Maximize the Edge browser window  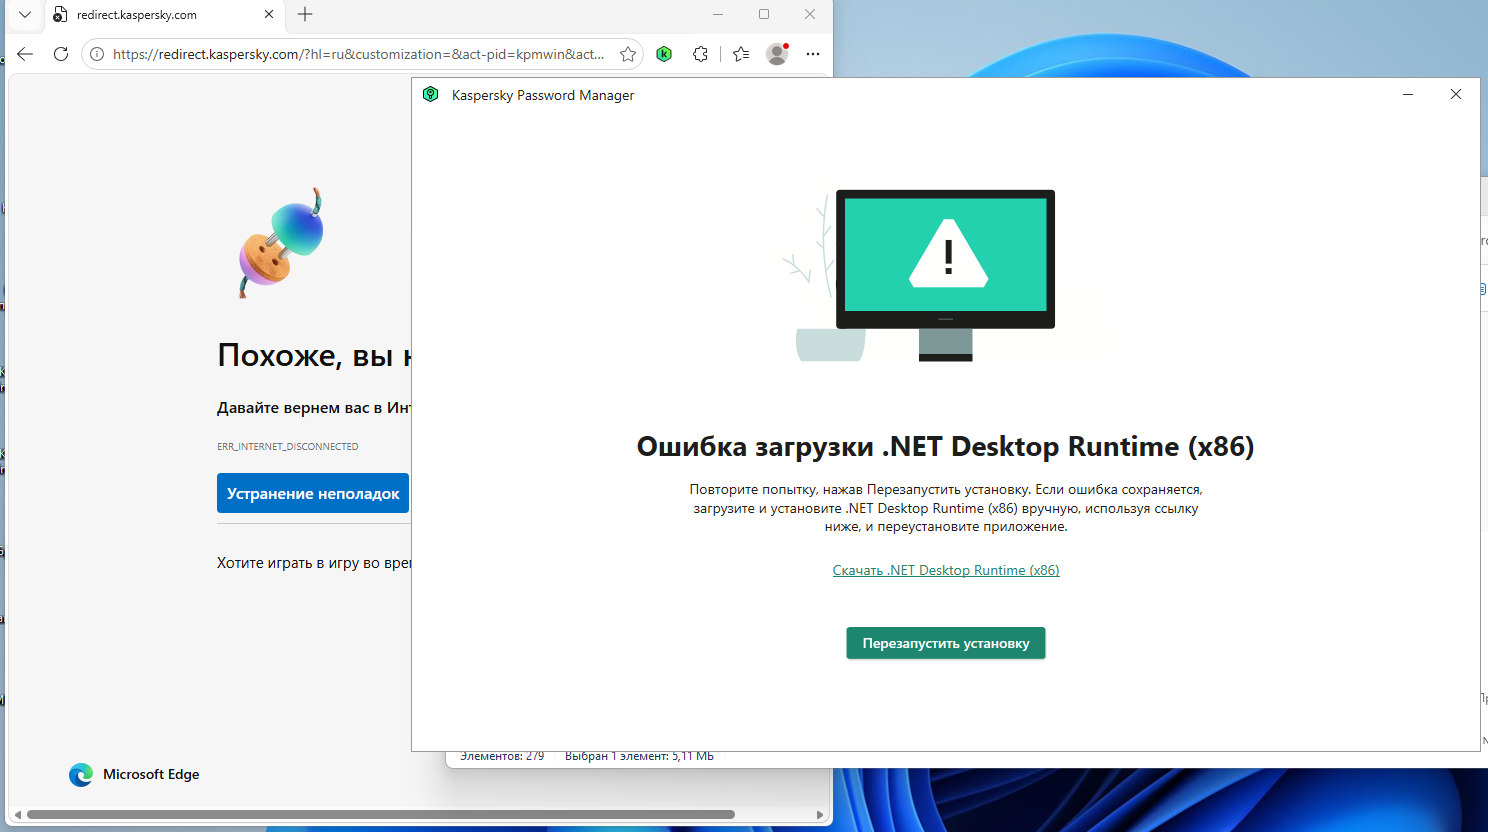[764, 15]
